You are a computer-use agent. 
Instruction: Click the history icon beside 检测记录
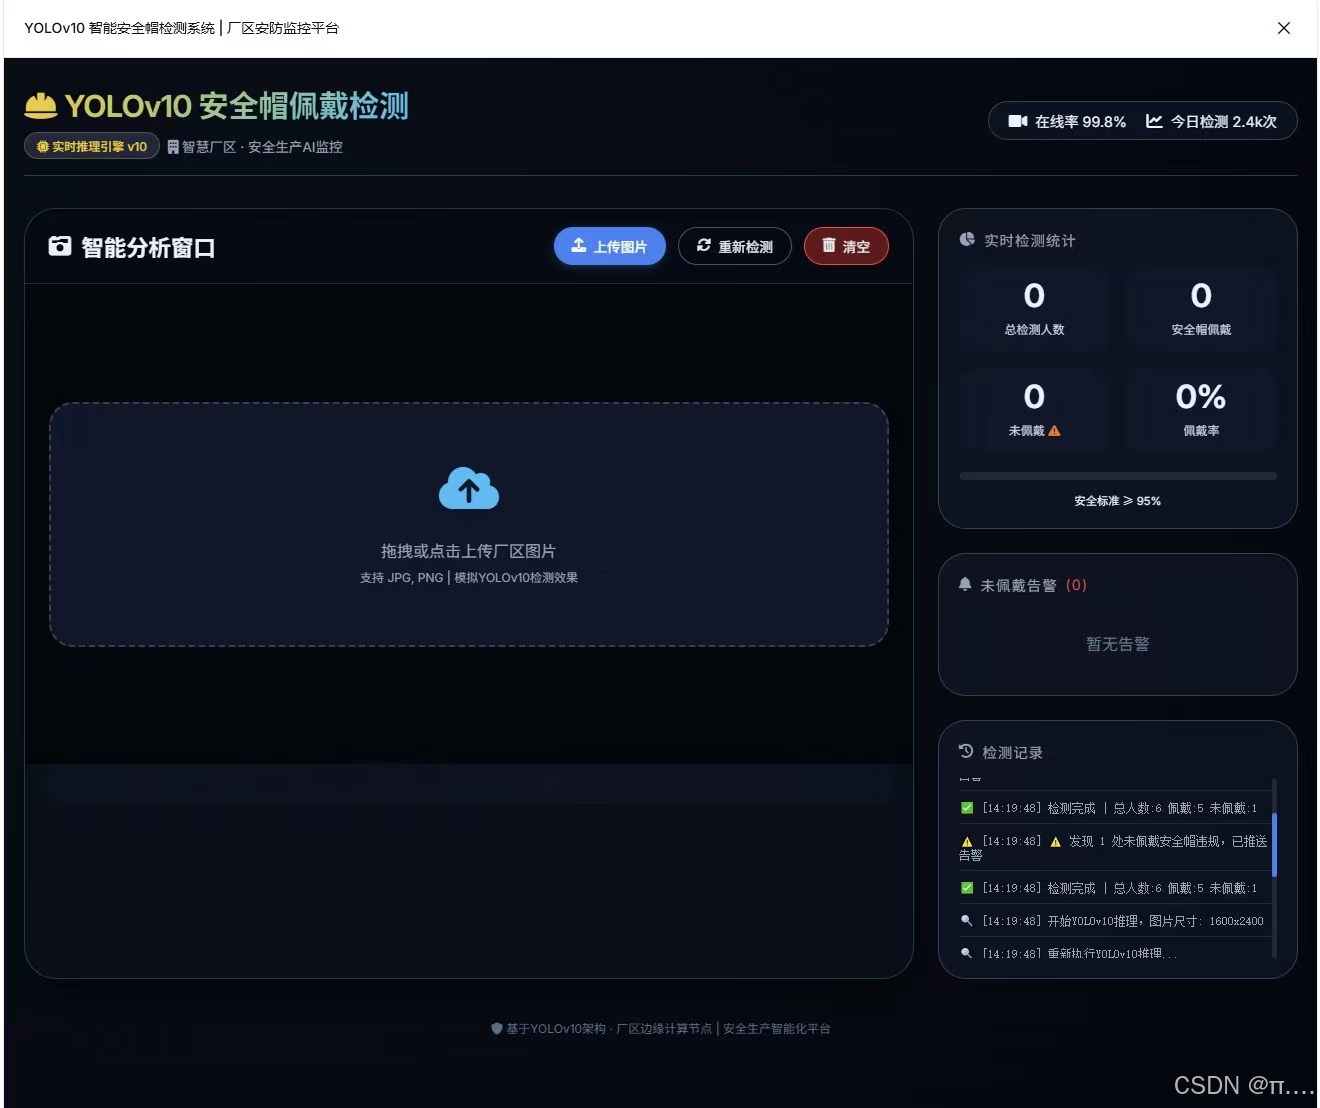click(x=966, y=751)
